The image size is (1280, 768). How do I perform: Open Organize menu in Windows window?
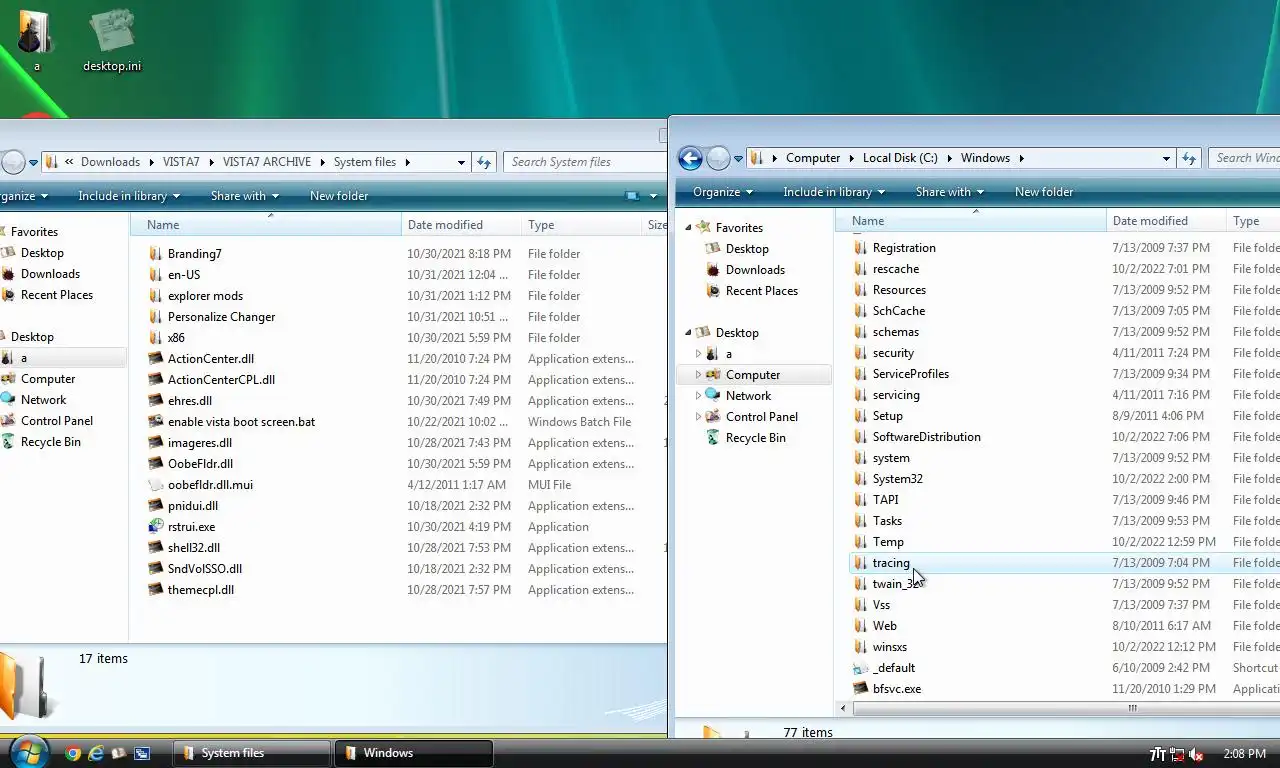click(722, 192)
